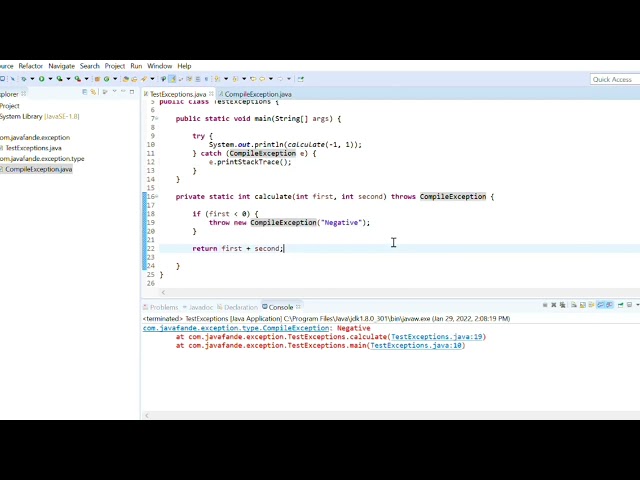
Task: Click Terminate square in Console toolbar
Action: (x=545, y=305)
